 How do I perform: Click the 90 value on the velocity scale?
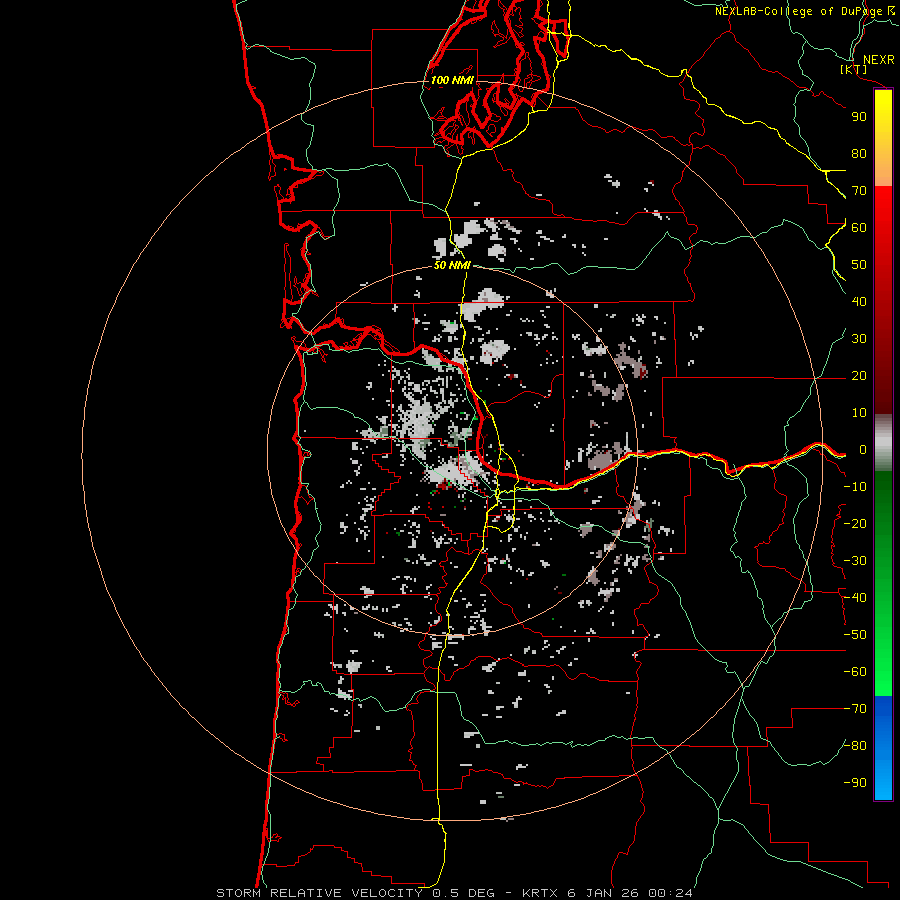tap(859, 117)
